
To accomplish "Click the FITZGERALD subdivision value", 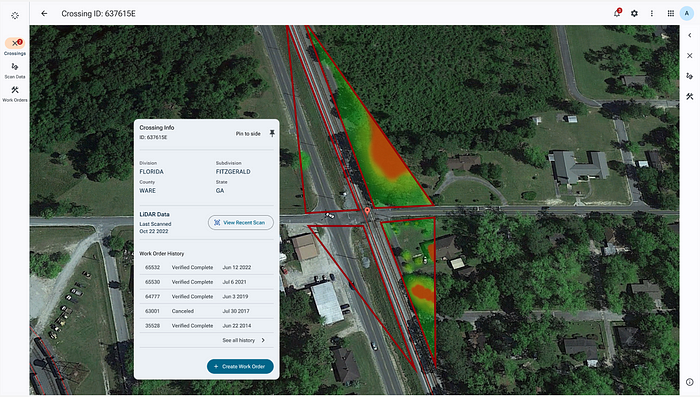I will 233,172.
